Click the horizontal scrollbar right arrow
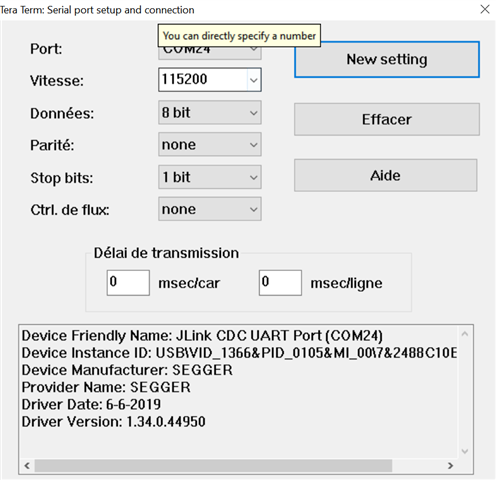Image resolution: width=496 pixels, height=480 pixels. 450,466
